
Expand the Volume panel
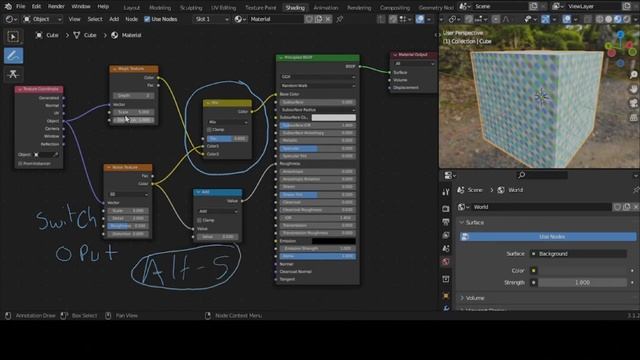click(462, 298)
